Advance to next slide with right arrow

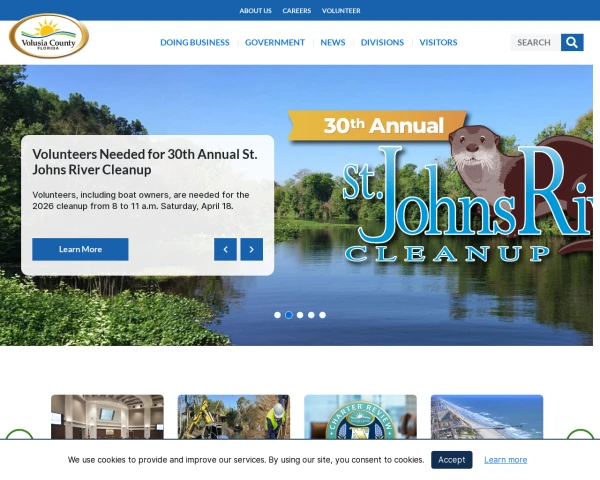coord(252,249)
